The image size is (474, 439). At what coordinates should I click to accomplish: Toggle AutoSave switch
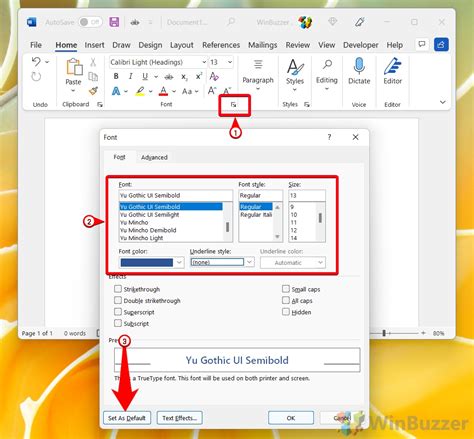pyautogui.click(x=90, y=22)
